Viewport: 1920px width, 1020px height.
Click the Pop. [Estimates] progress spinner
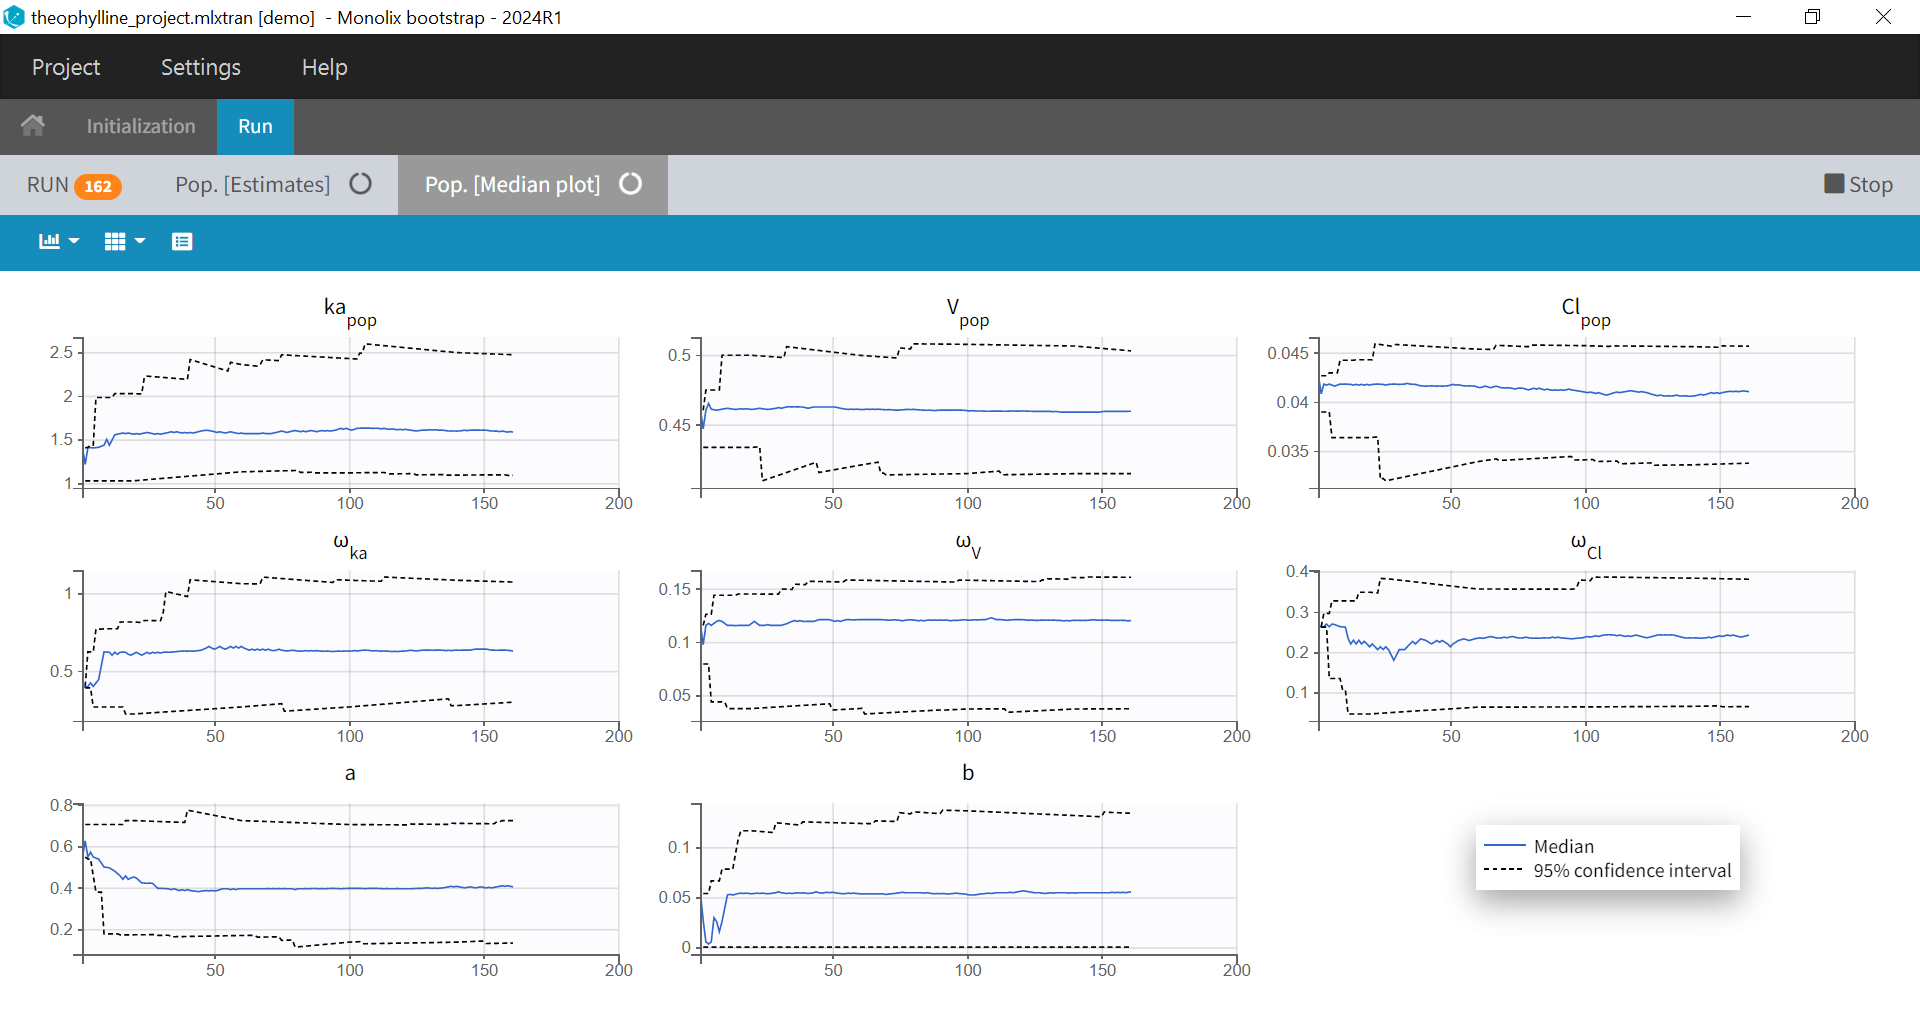[x=361, y=184]
